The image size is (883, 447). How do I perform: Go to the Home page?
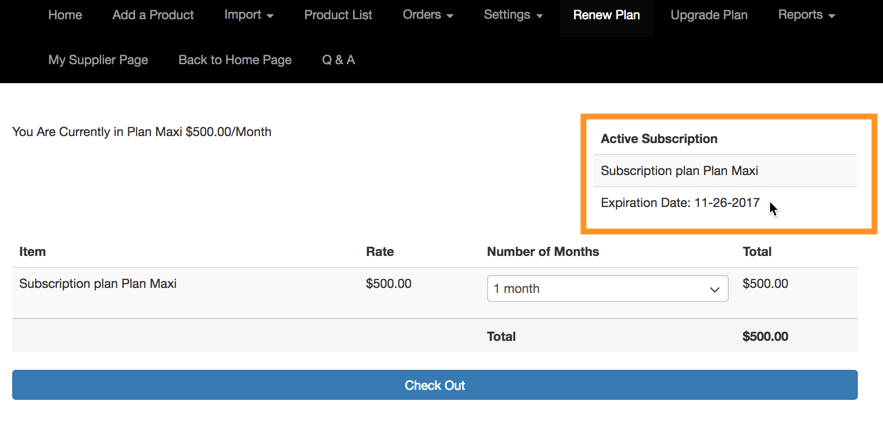click(65, 15)
